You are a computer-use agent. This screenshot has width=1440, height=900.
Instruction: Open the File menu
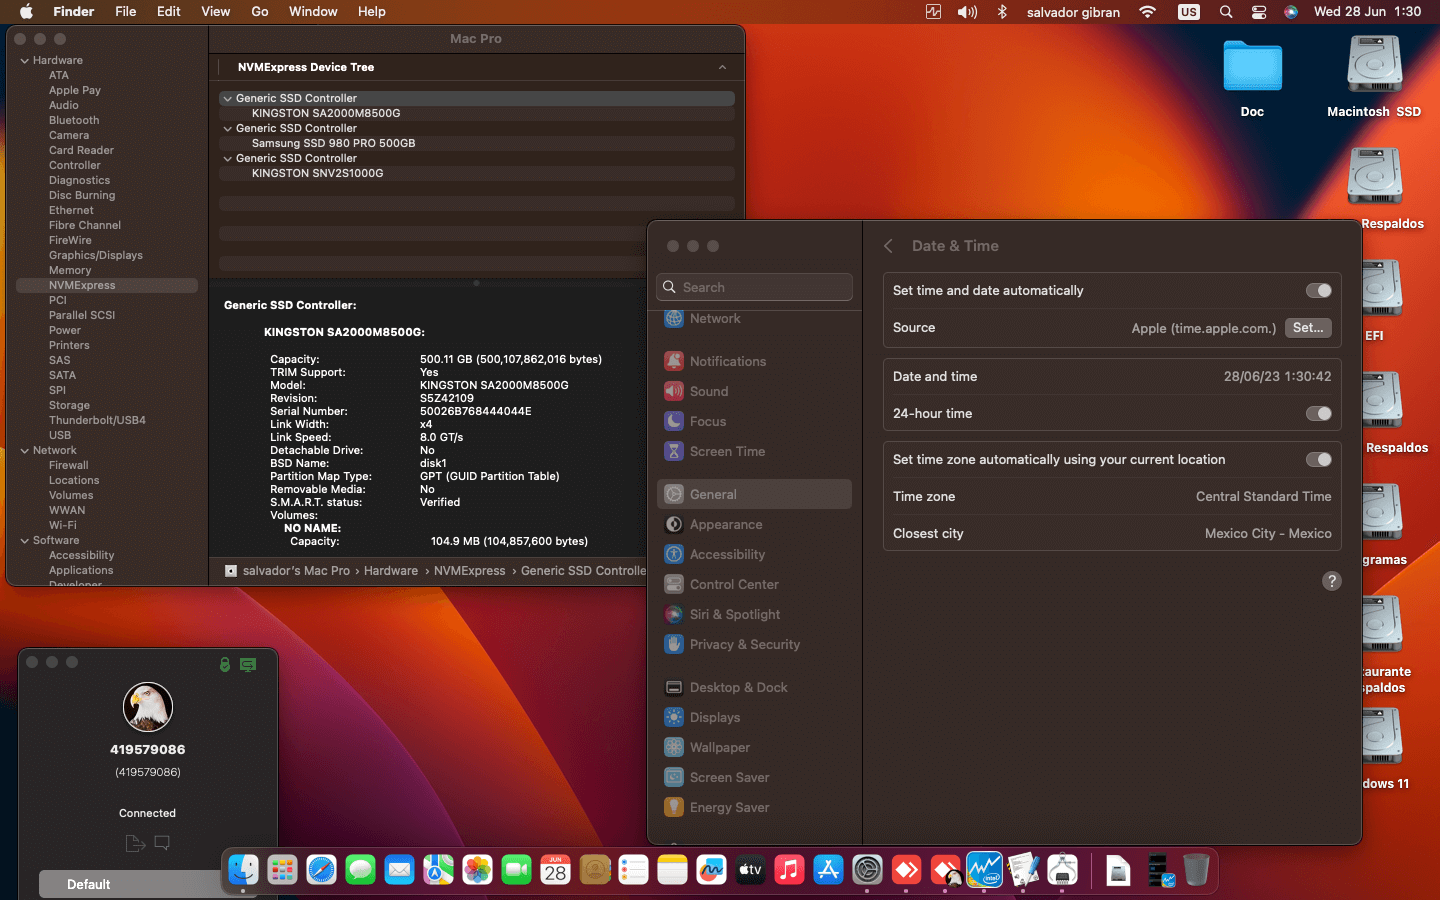126,12
